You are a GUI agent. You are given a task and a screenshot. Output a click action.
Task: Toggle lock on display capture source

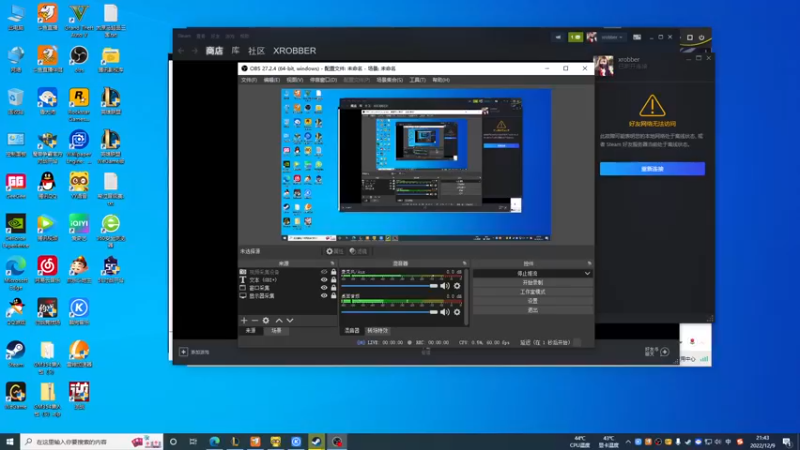click(334, 295)
